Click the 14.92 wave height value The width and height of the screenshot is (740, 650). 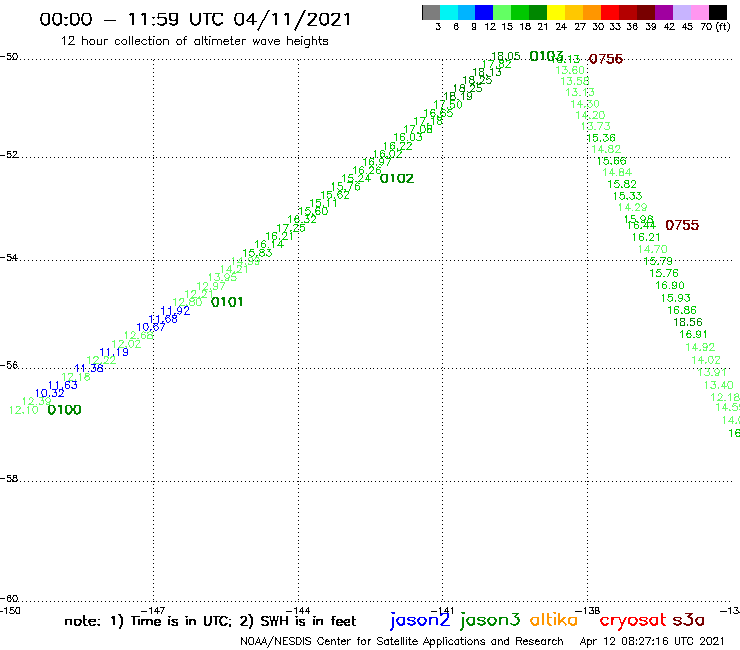click(700, 347)
